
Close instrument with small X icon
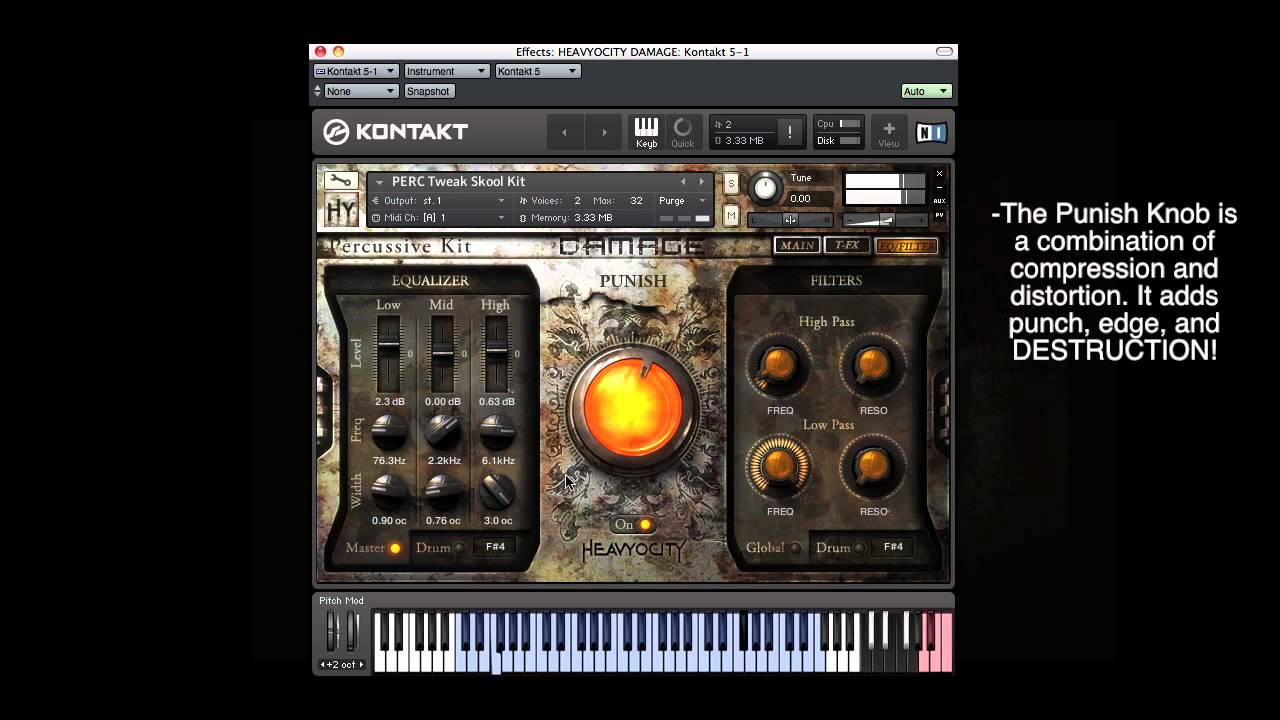[x=939, y=174]
